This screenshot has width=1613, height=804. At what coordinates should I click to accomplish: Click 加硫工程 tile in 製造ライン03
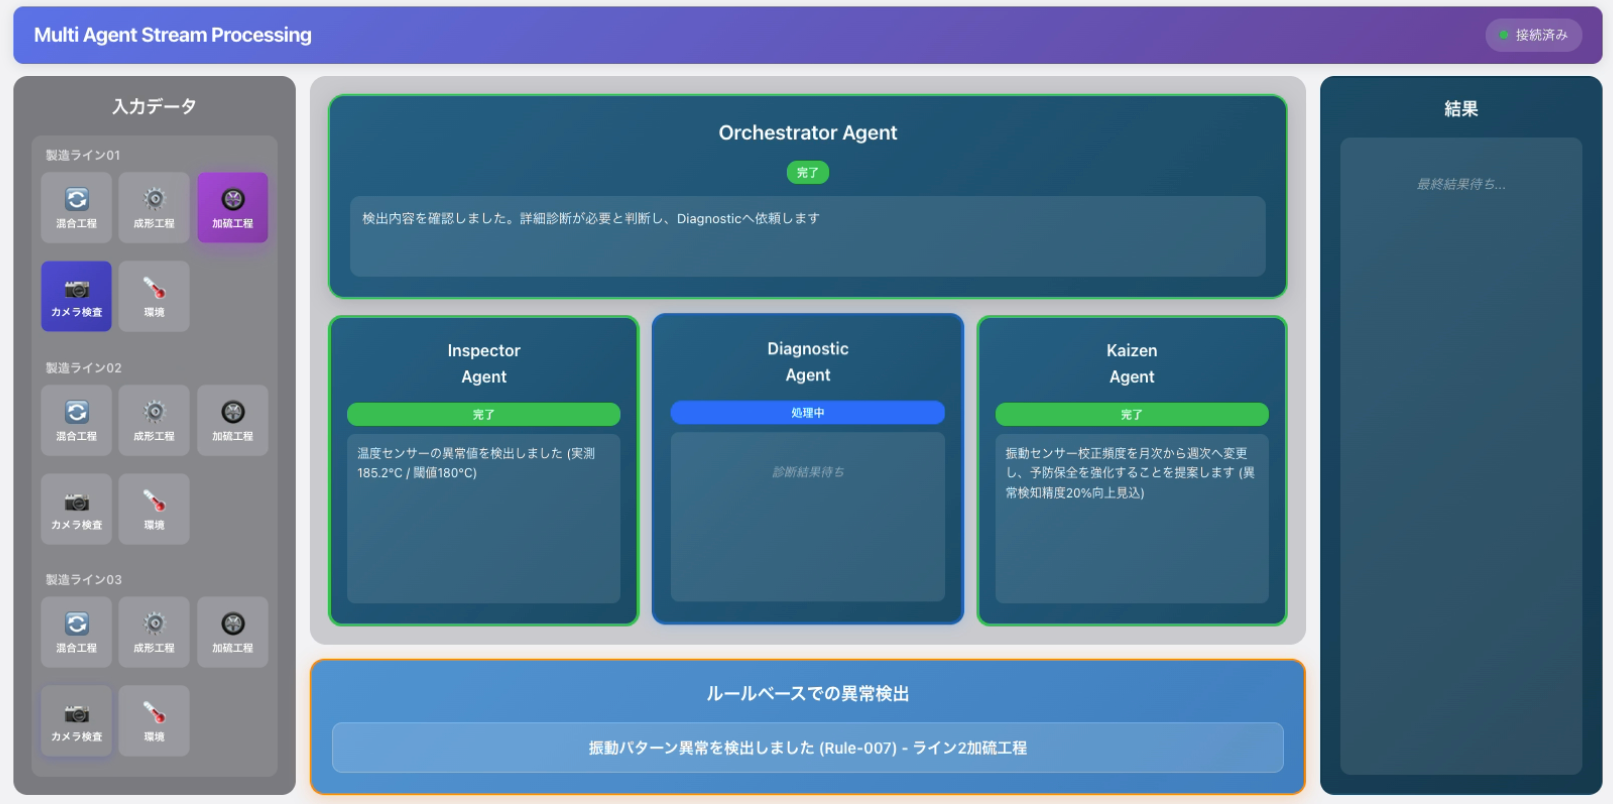point(232,632)
